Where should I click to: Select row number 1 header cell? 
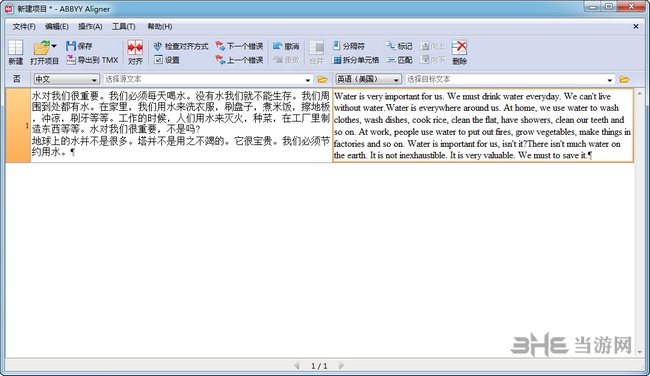[18, 125]
